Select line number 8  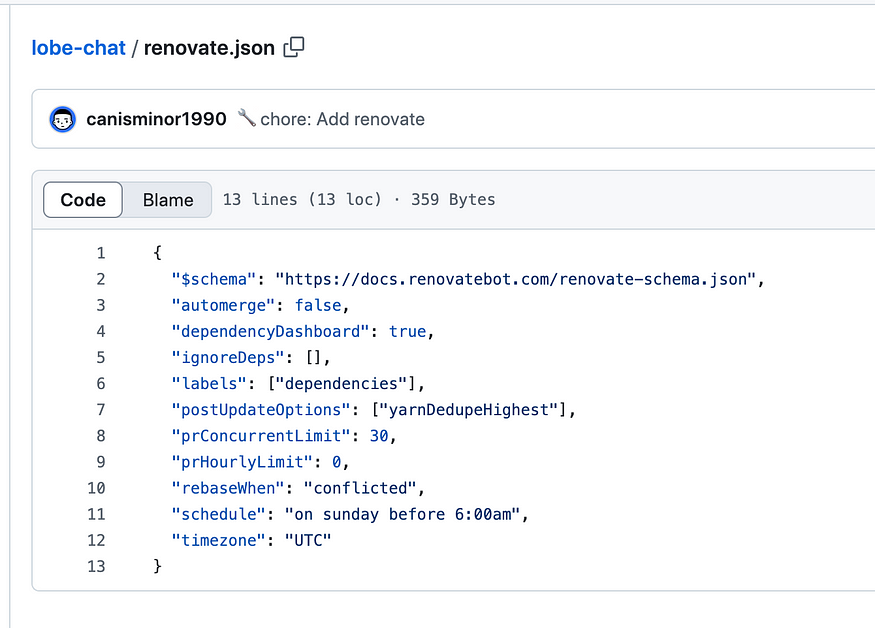[100, 436]
